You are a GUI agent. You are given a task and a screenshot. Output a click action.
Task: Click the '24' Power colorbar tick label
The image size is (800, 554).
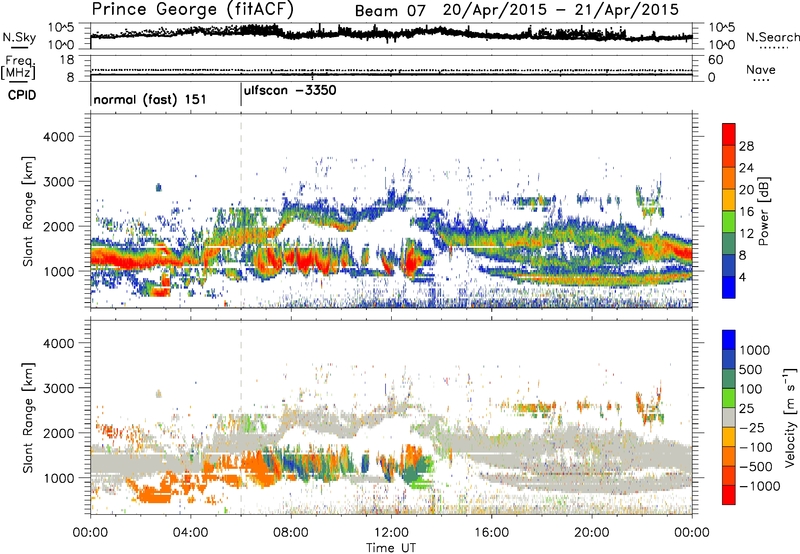746,168
